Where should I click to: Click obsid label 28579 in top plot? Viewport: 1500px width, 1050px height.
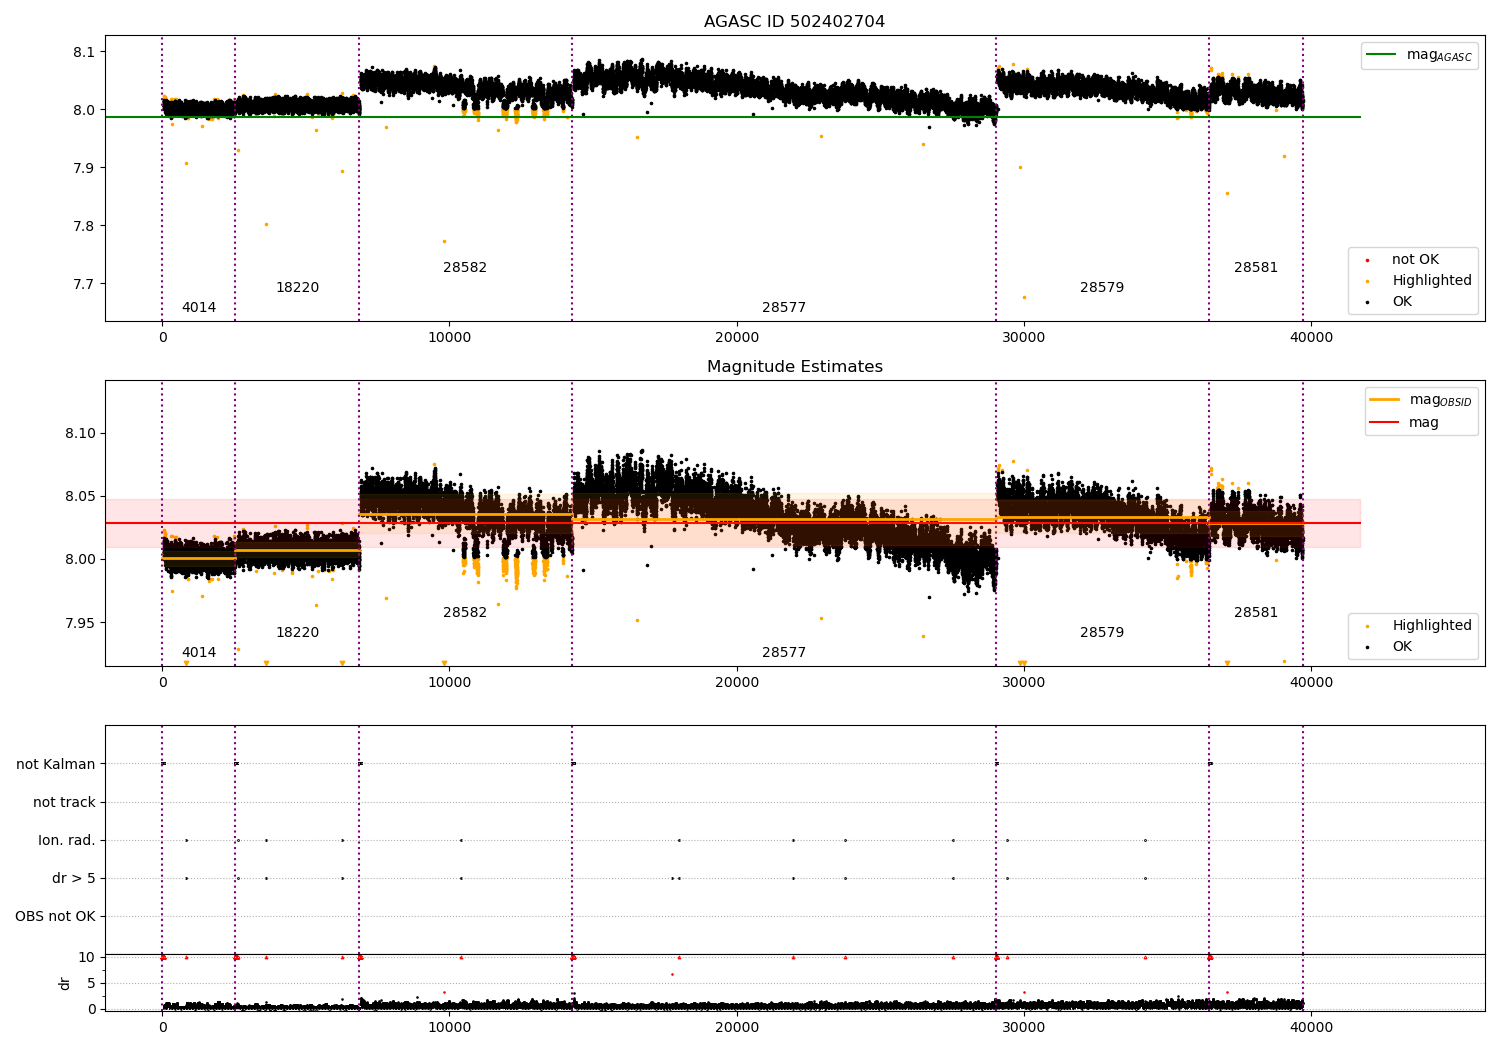coord(1102,288)
